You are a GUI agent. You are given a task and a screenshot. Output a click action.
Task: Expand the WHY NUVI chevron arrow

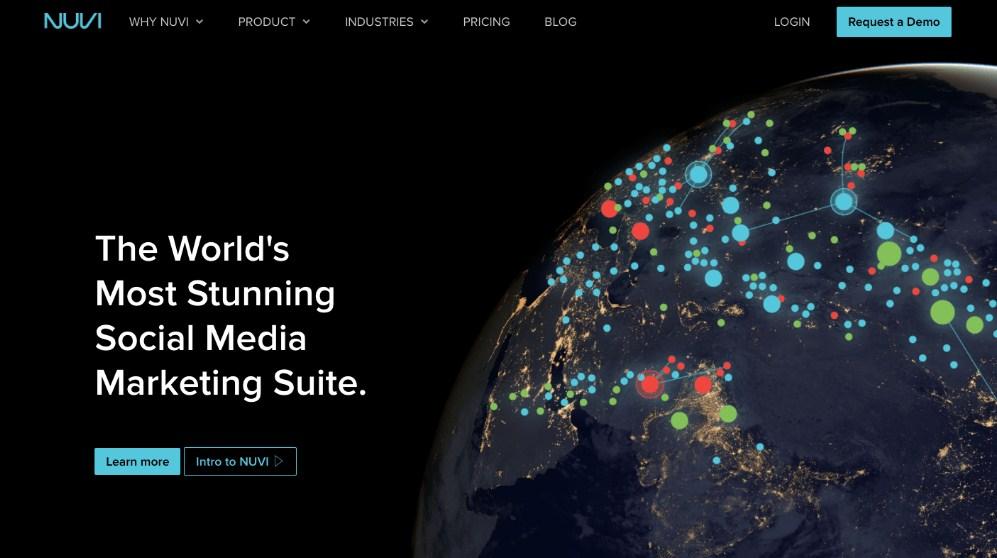pyautogui.click(x=200, y=22)
